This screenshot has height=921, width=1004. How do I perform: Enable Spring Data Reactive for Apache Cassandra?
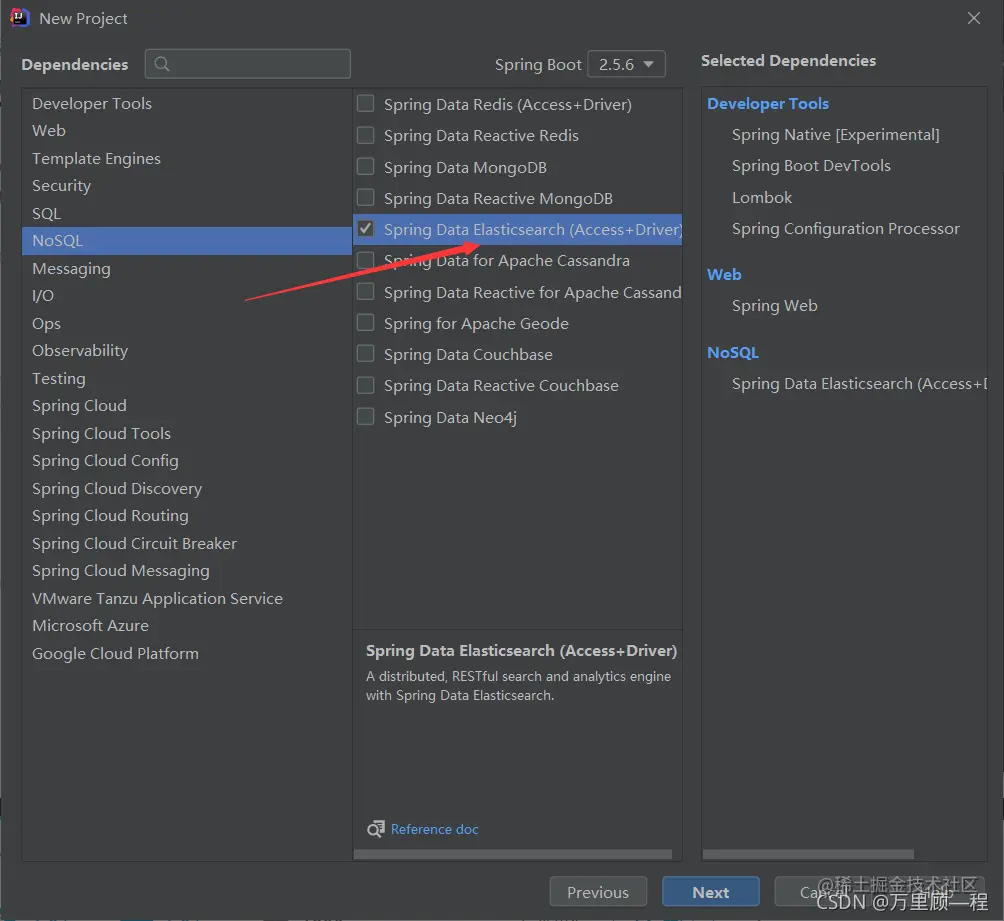366,292
